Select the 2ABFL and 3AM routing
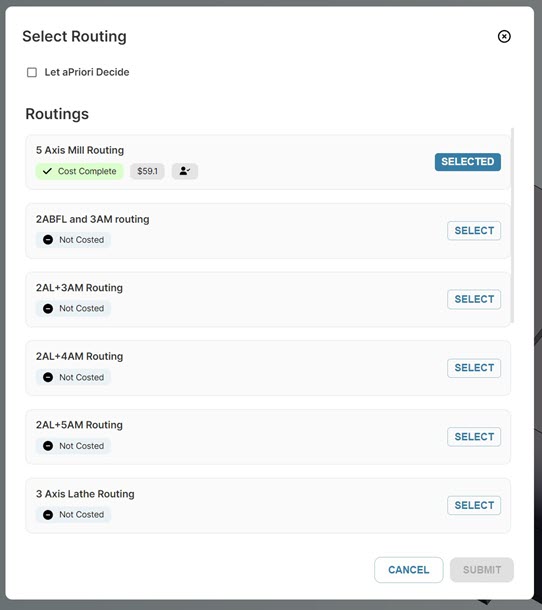The height and width of the screenshot is (610, 542). (x=474, y=231)
